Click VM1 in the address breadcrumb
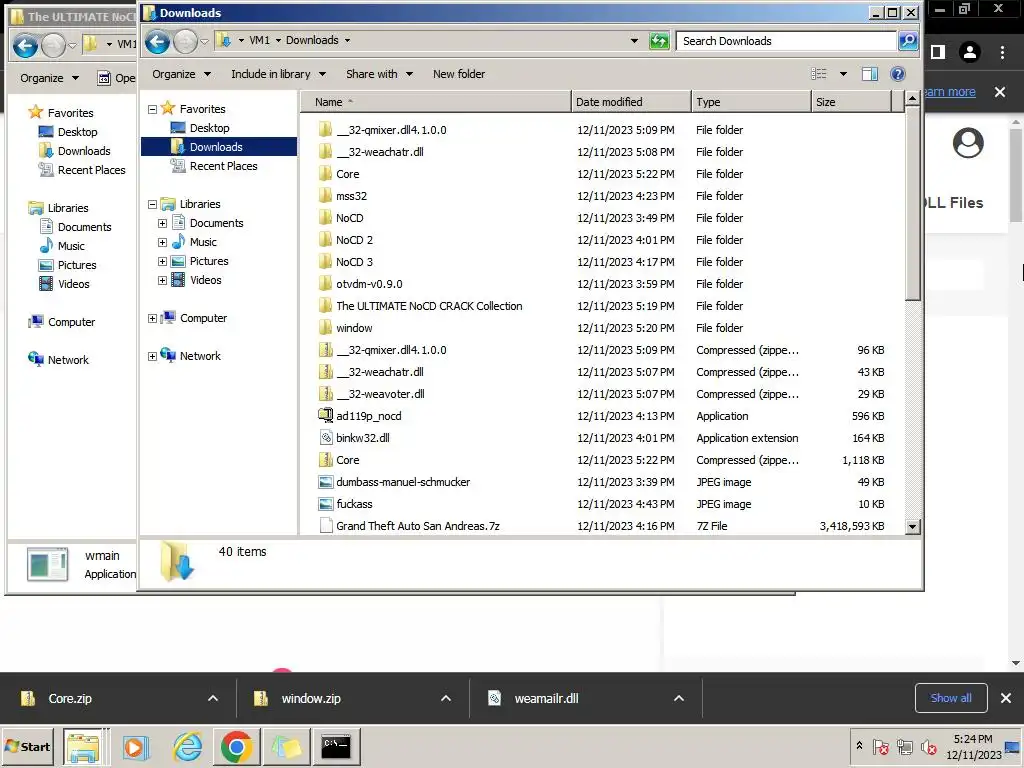Screen dimensions: 1024x768 point(259,40)
